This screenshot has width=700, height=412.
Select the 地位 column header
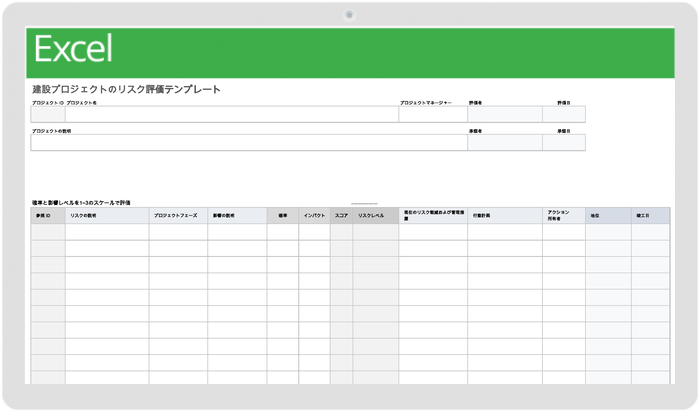pyautogui.click(x=608, y=216)
